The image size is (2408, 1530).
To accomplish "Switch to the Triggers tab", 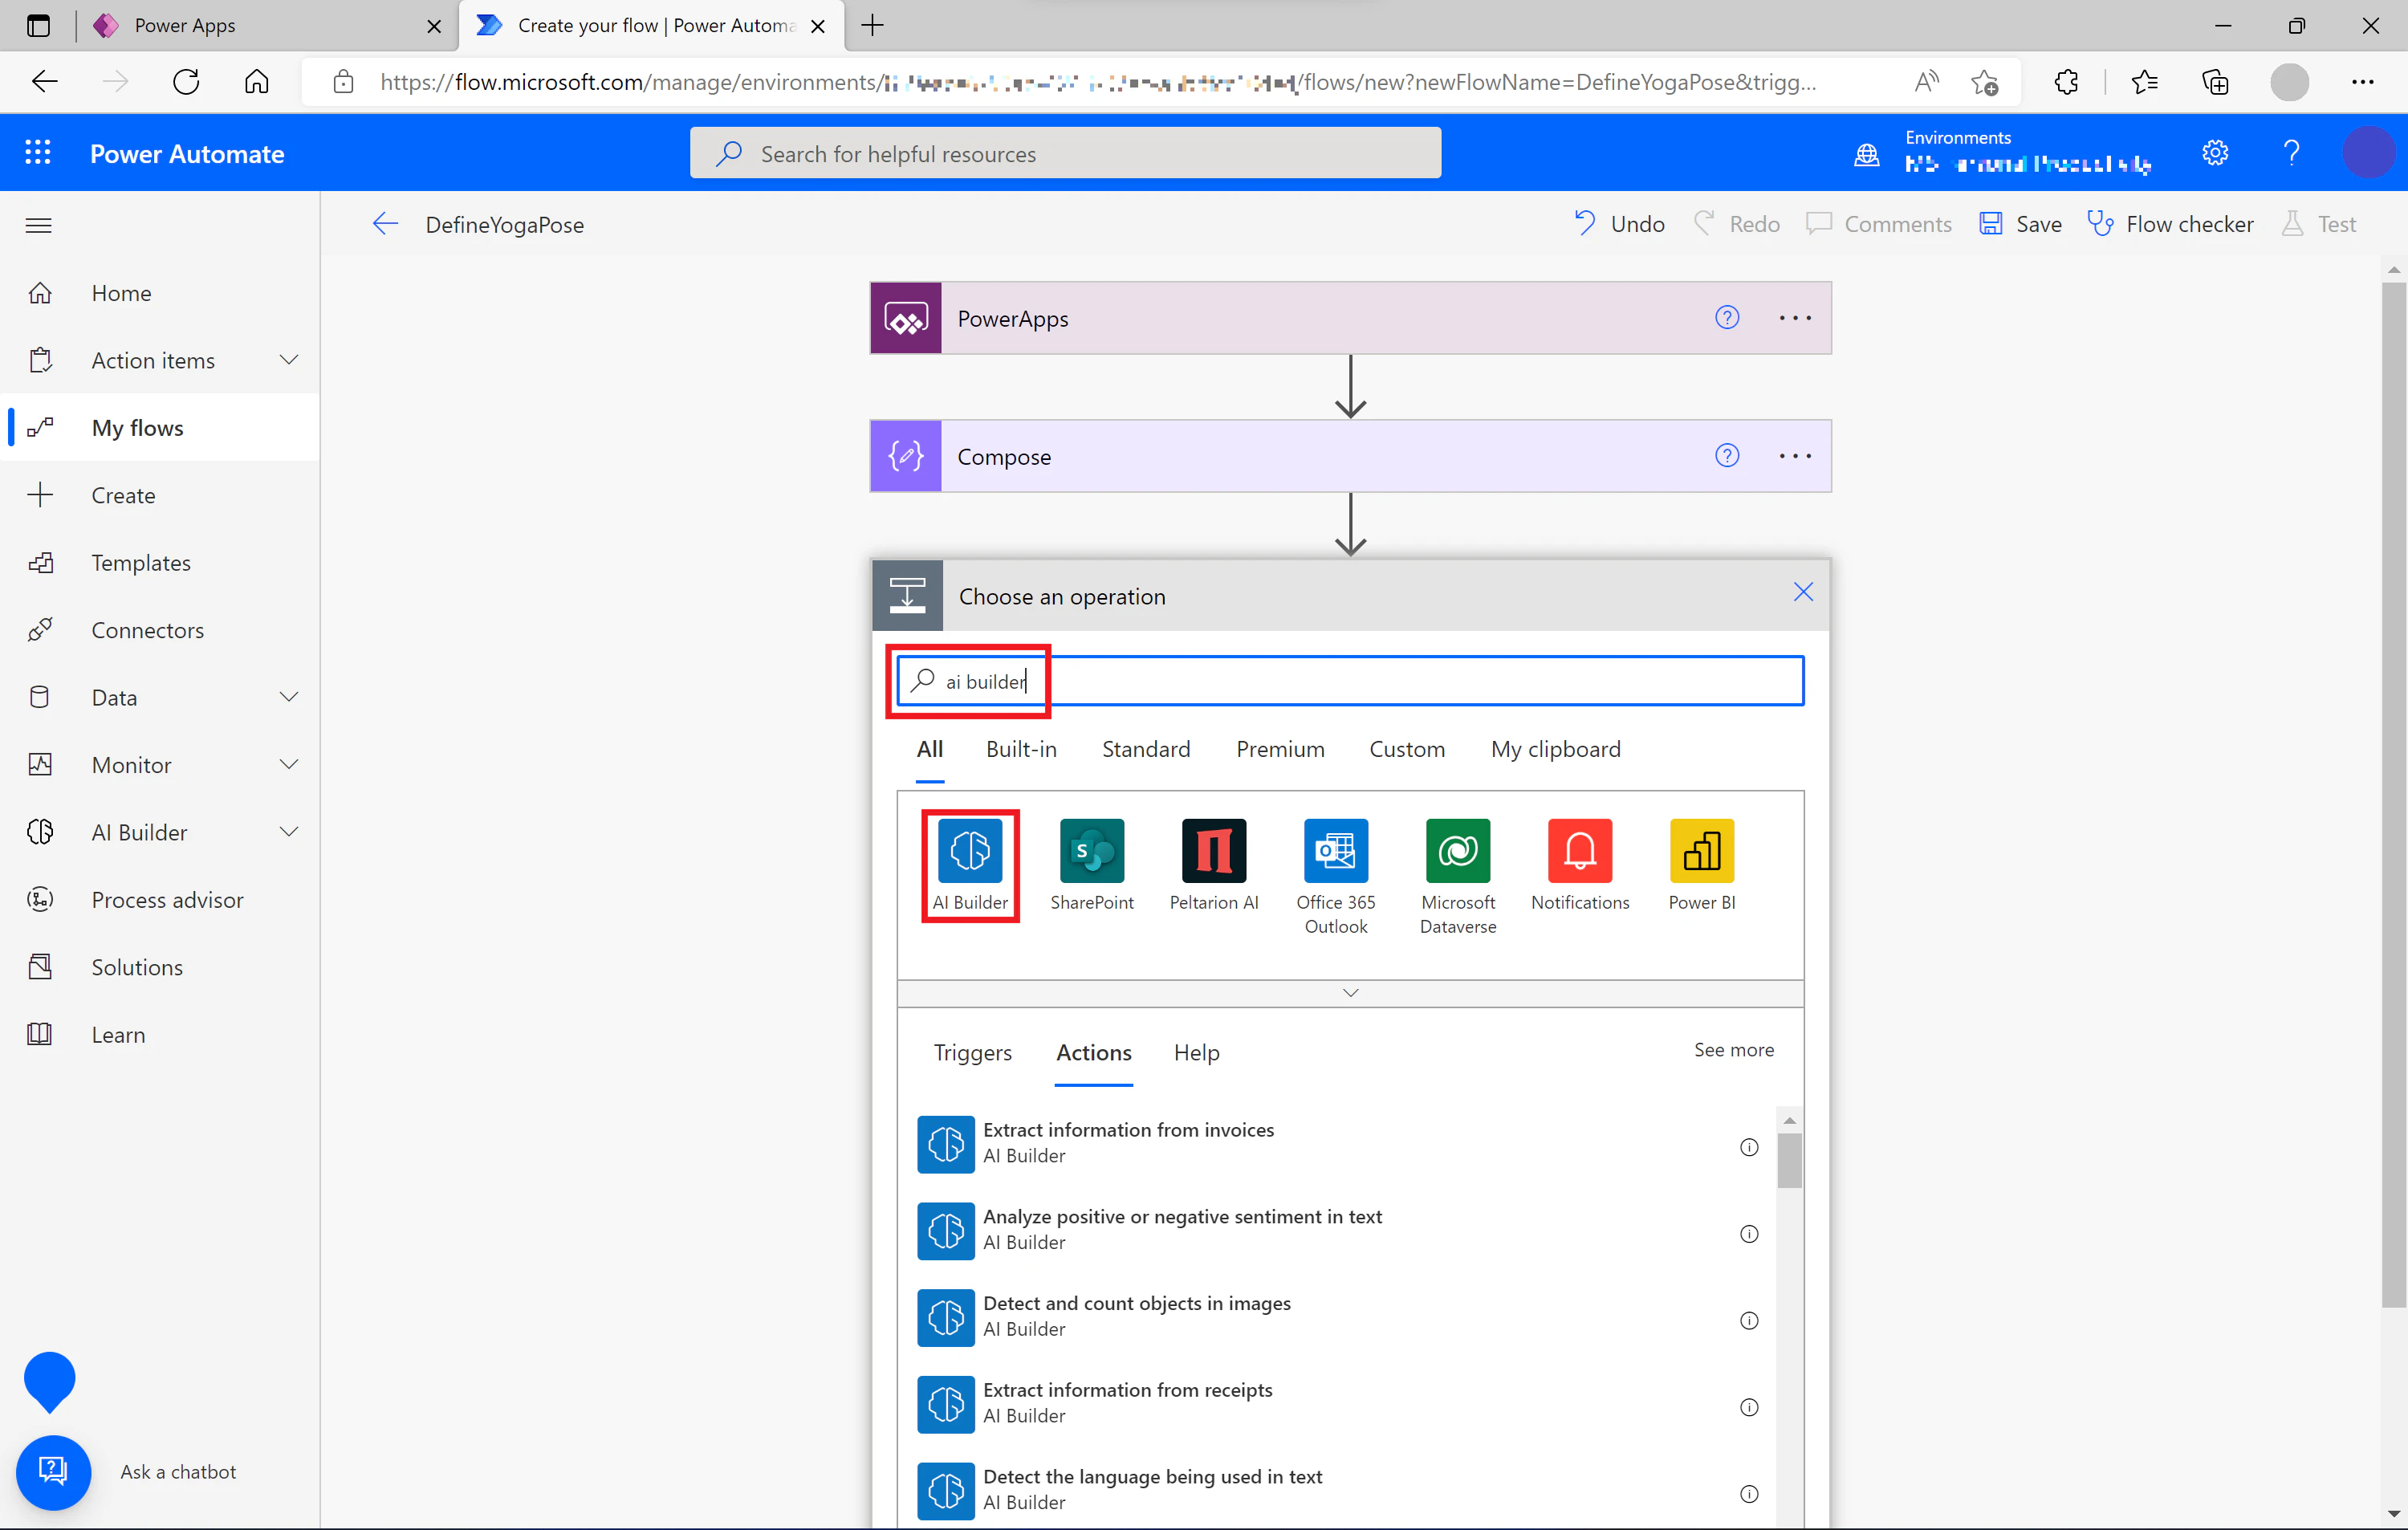I will tap(972, 1052).
